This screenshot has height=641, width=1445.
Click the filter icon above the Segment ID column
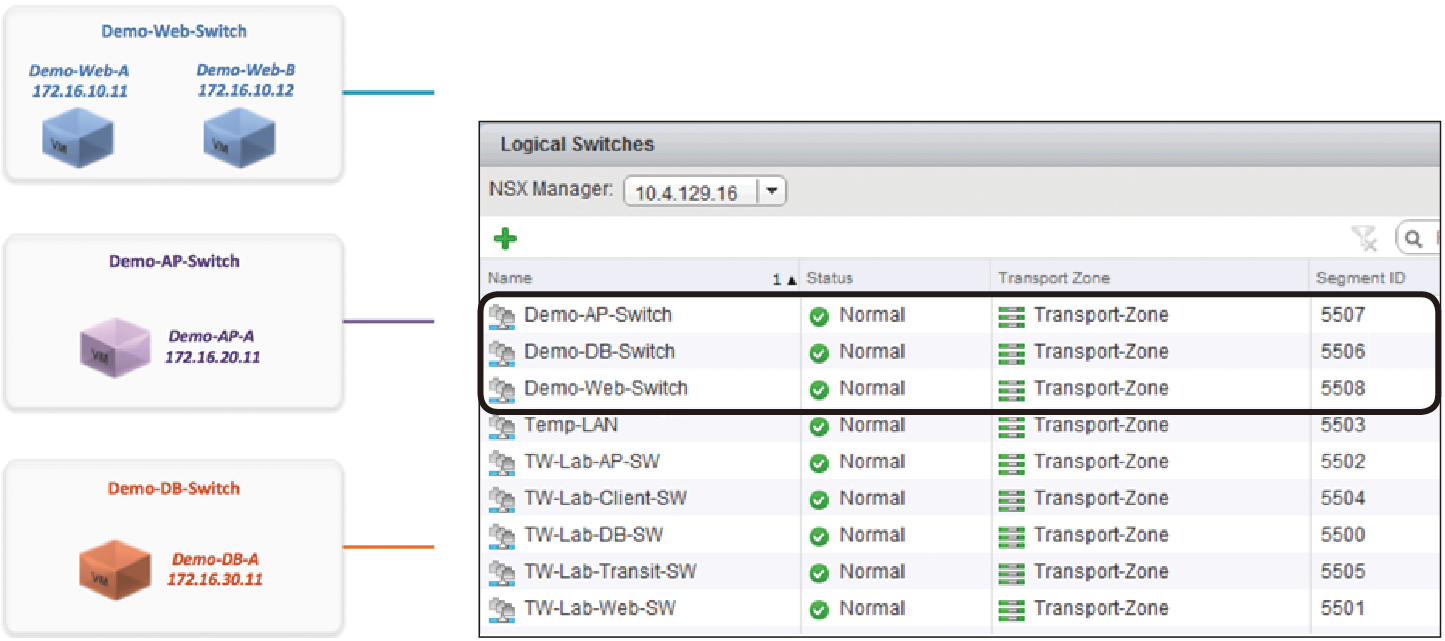1364,238
